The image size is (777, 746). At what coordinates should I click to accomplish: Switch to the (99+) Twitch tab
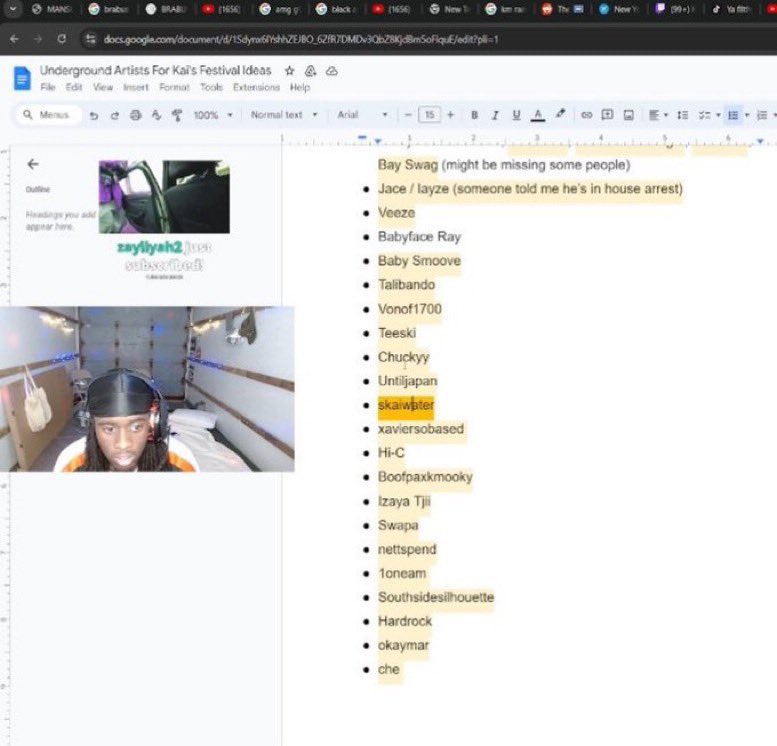(673, 9)
